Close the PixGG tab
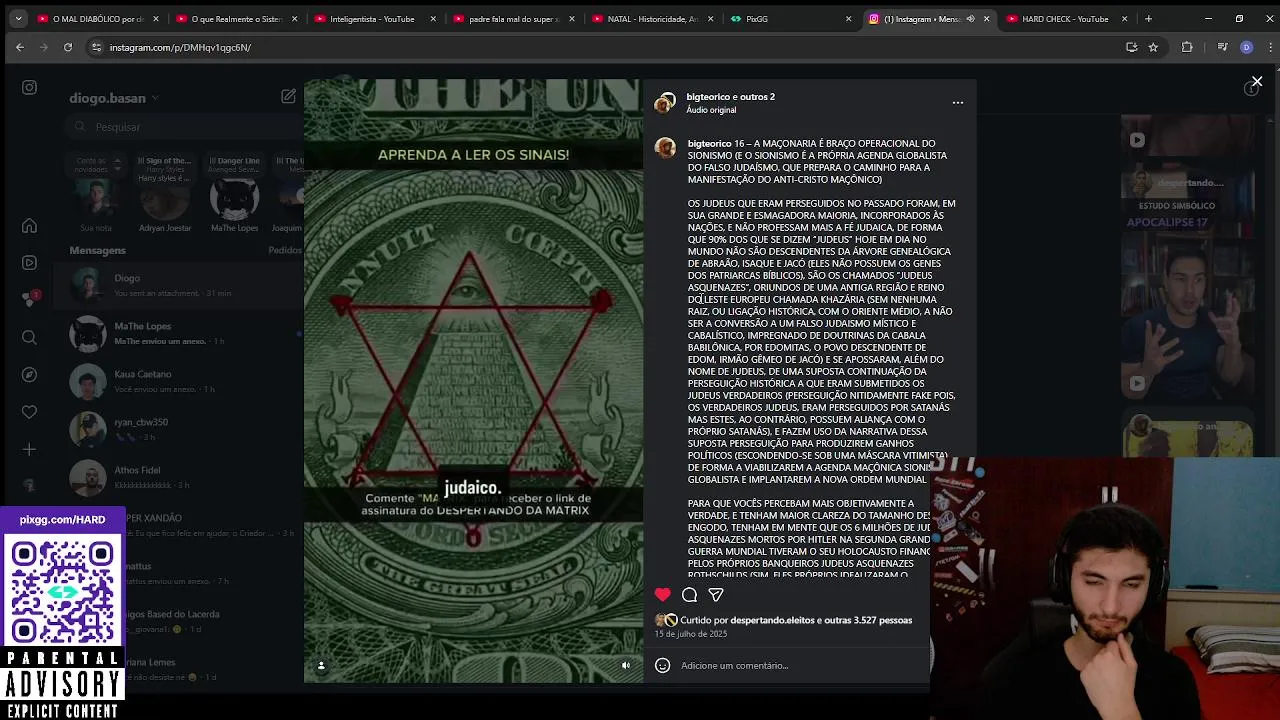The height and width of the screenshot is (720, 1280). 848,19
